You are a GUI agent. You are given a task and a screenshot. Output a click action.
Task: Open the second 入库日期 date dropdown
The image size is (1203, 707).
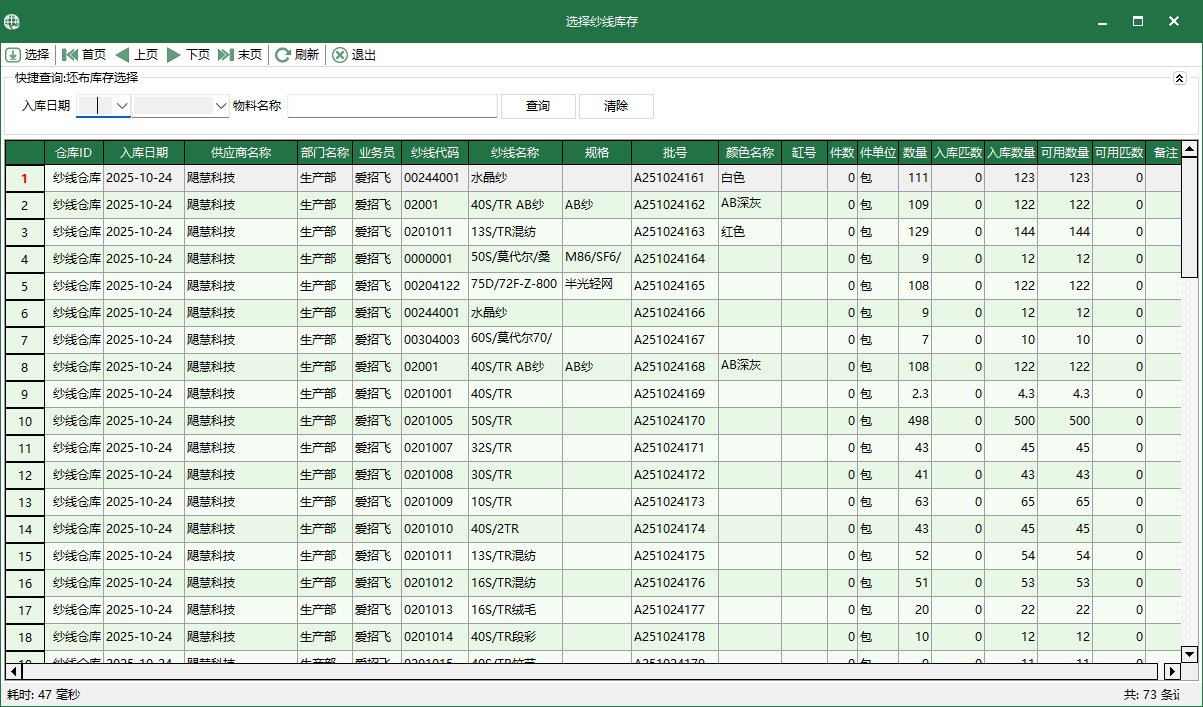(x=221, y=105)
